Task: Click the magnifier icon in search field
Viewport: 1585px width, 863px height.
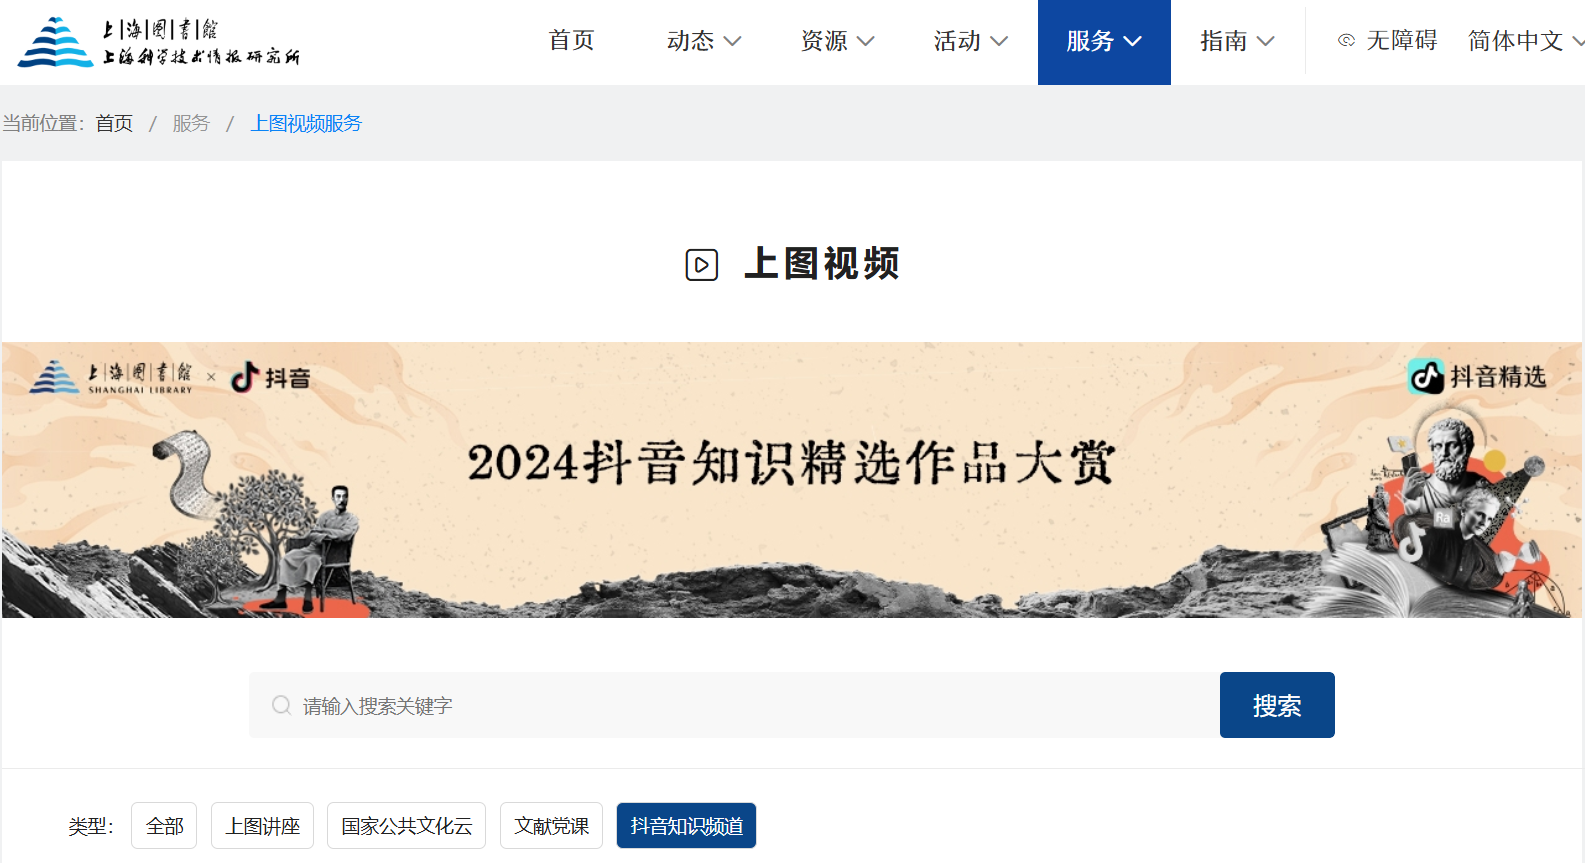Action: click(x=281, y=705)
